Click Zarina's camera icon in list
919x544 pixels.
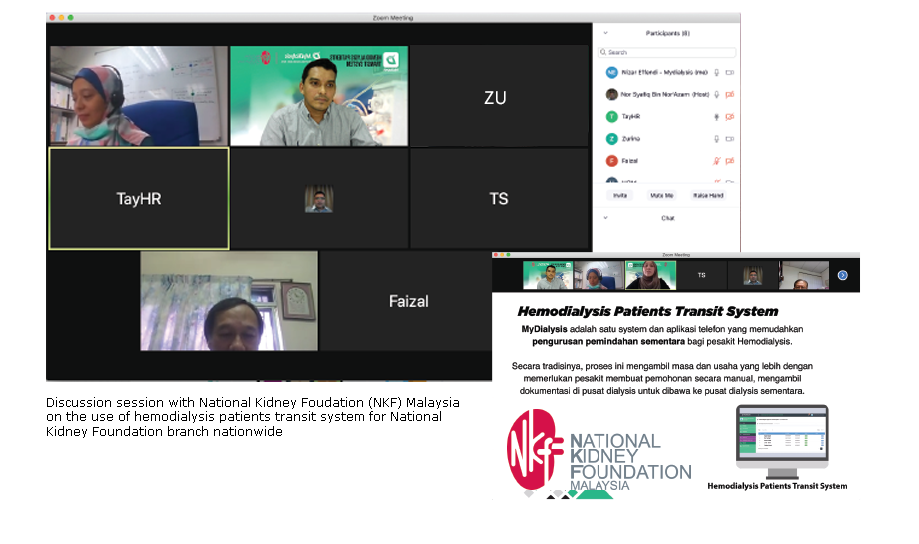pos(730,139)
